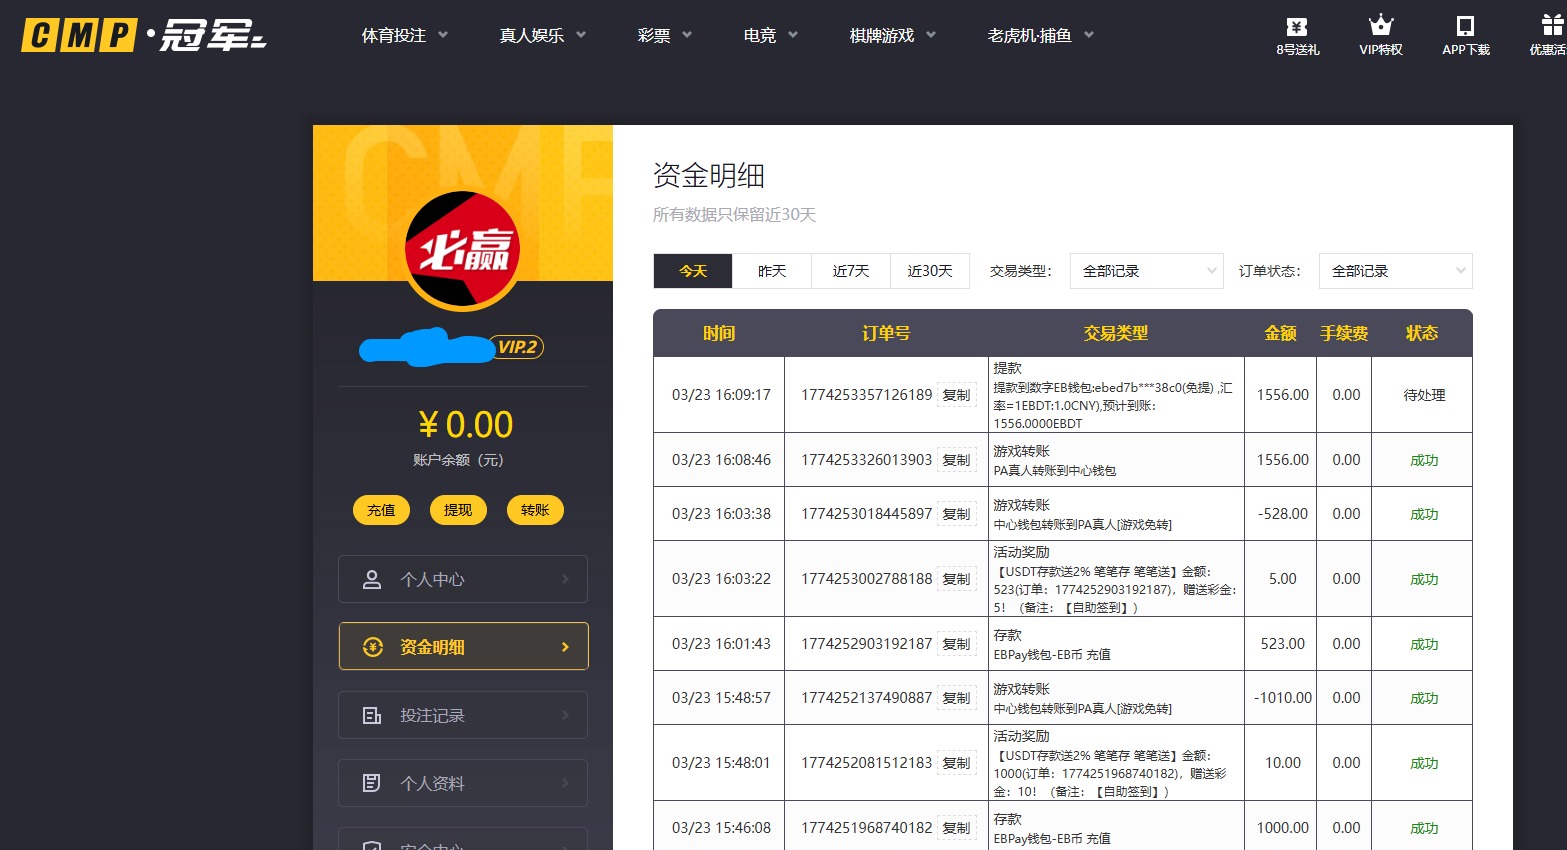
Task: Click the 资金明细 coin icon in sidebar
Action: 373,647
